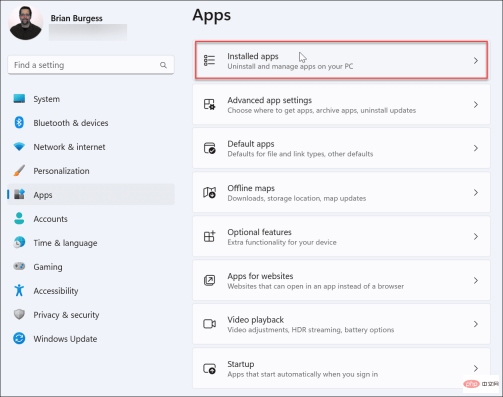503x397 pixels.
Task: Click the Accessibility figure icon
Action: [x=19, y=290]
